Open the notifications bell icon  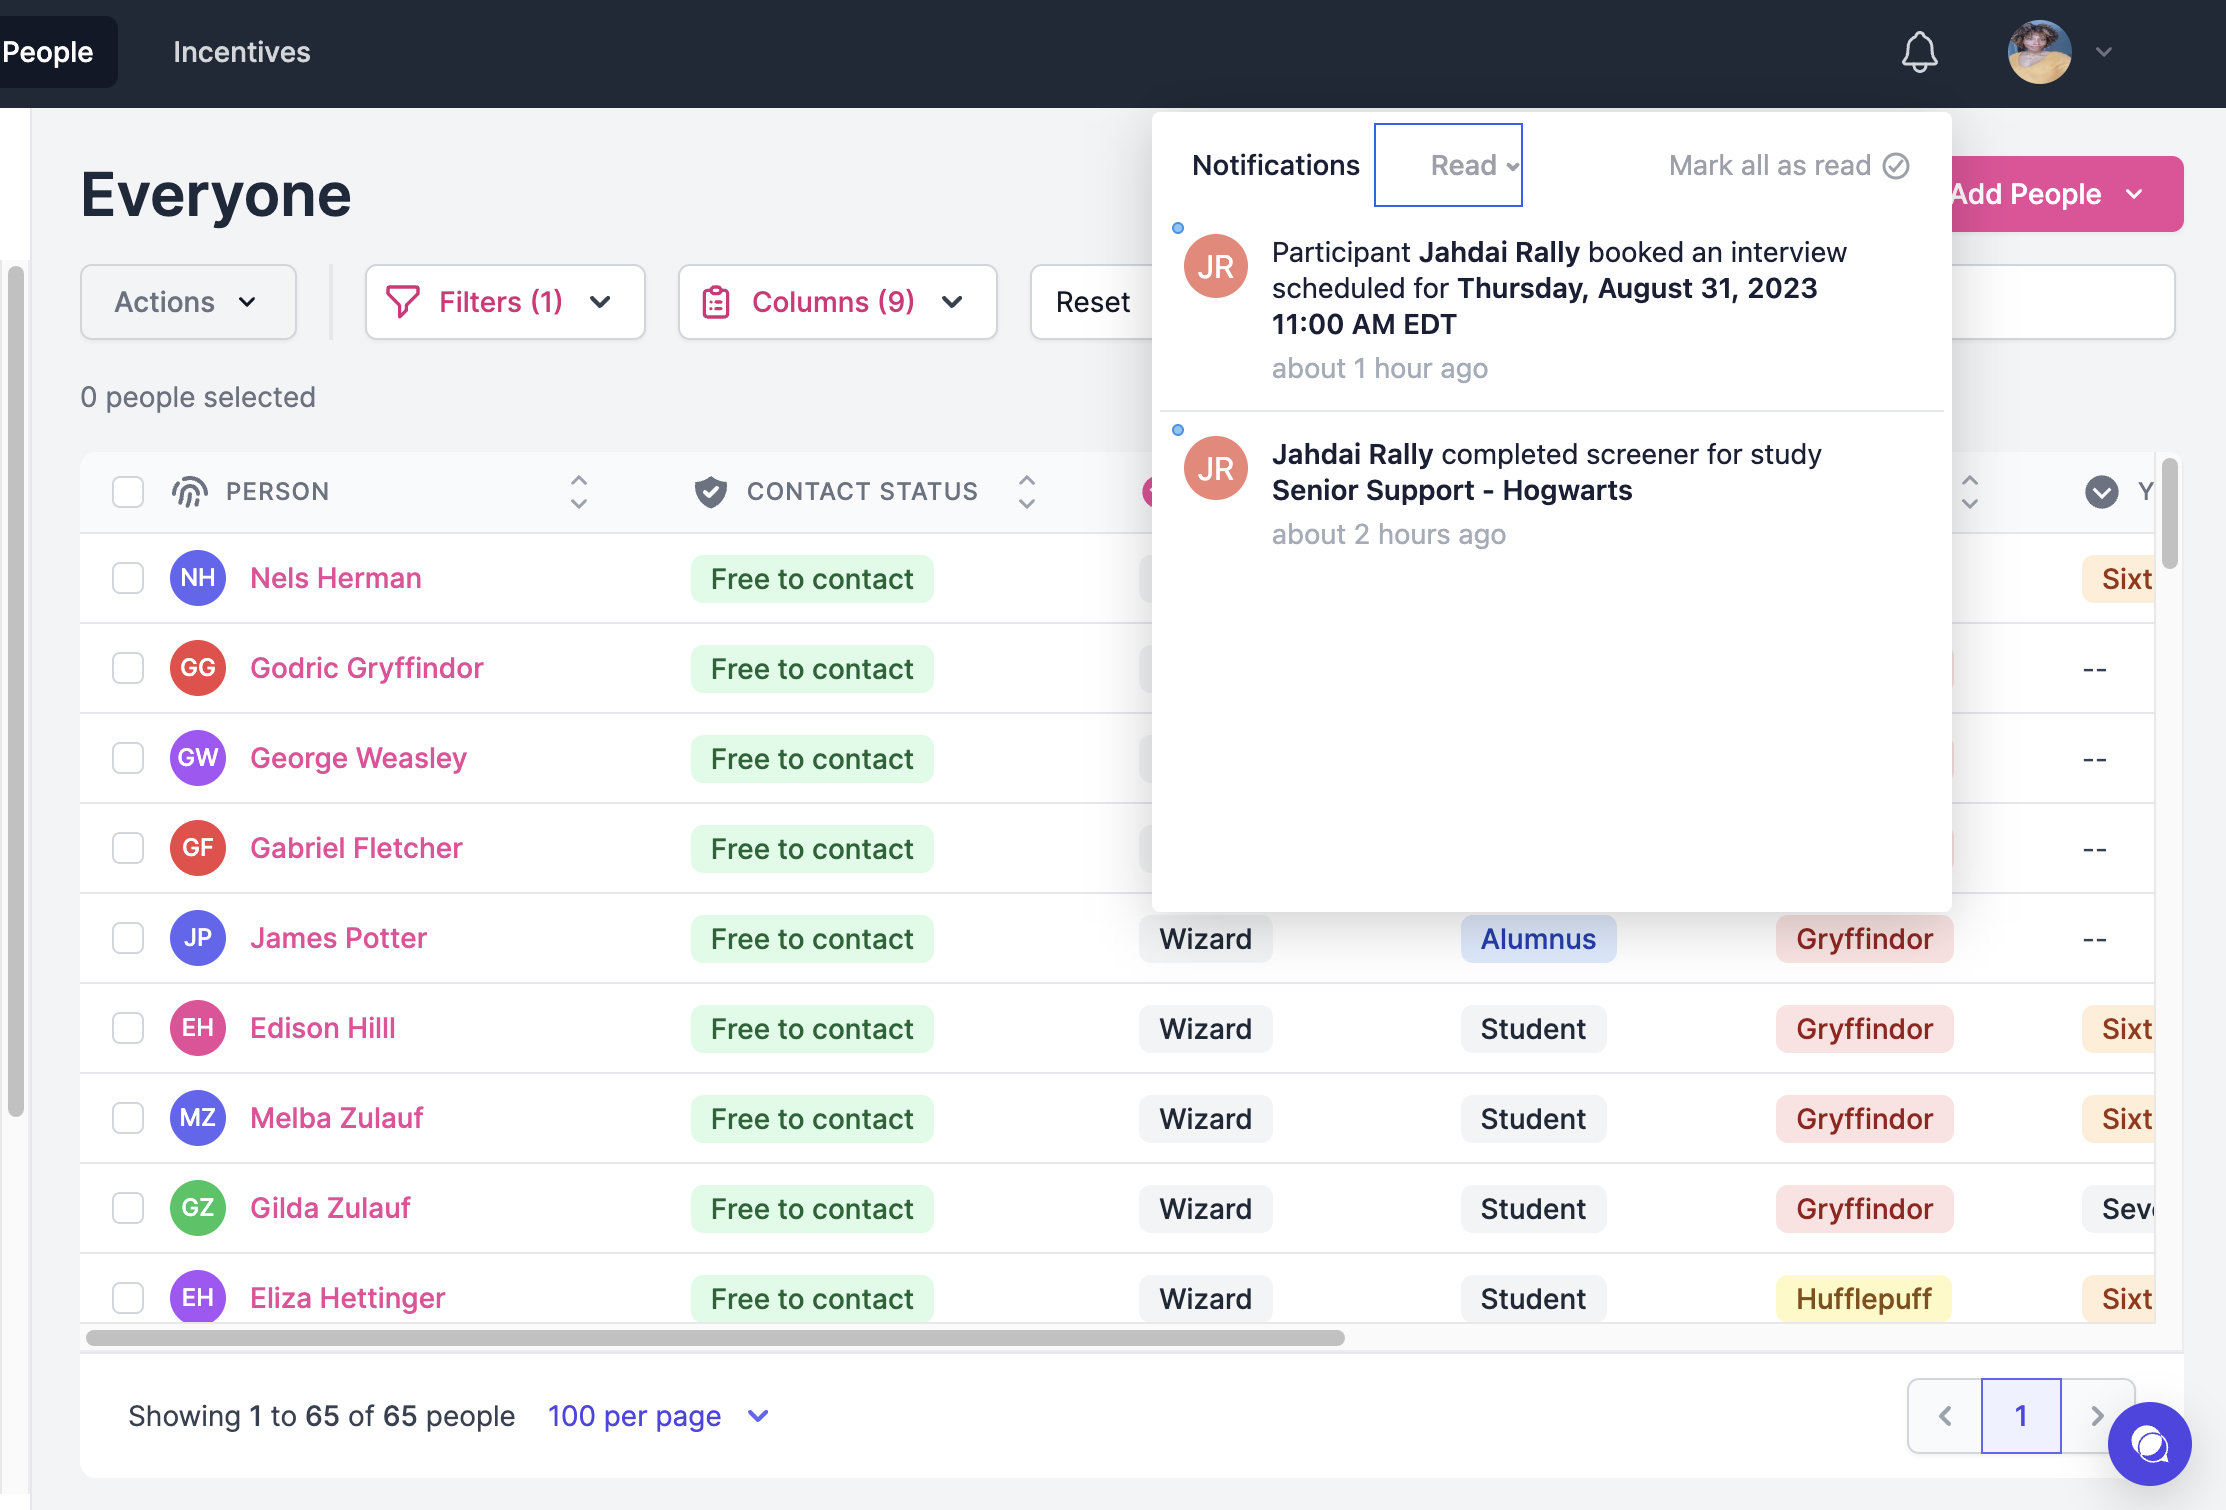tap(1919, 52)
